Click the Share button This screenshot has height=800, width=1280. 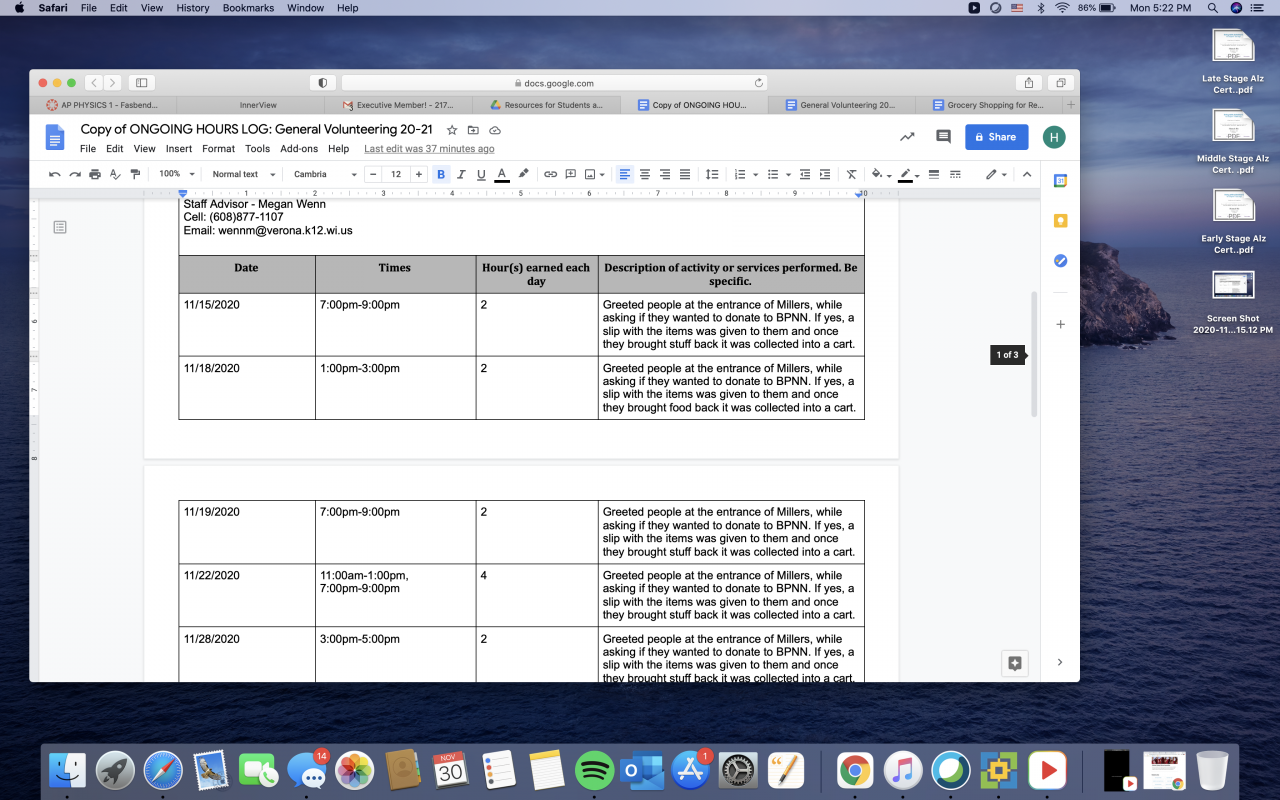click(996, 137)
